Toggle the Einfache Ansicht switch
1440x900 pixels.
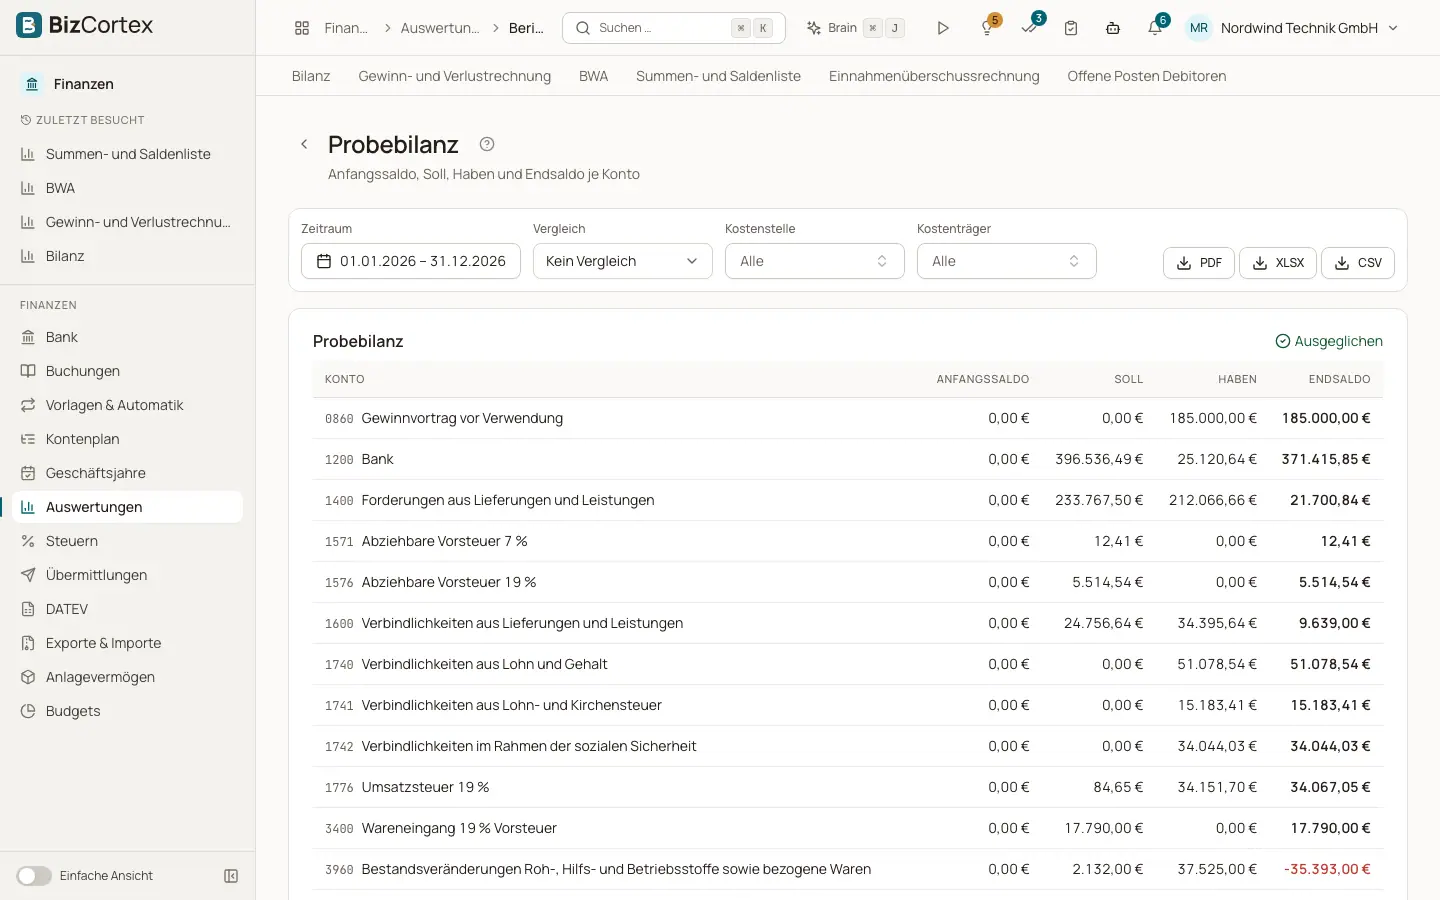[34, 876]
